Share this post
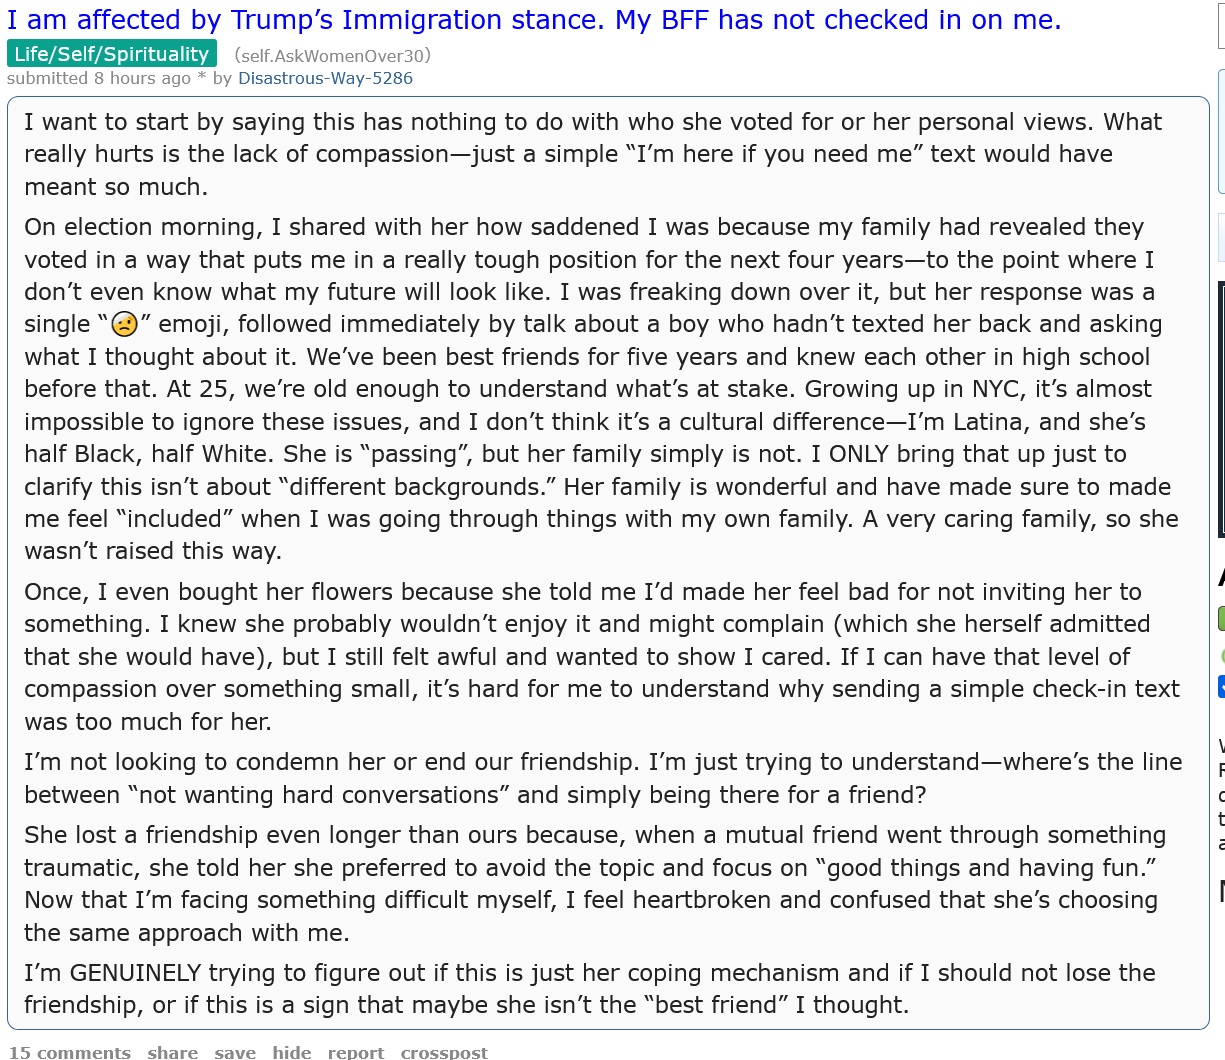1225x1060 pixels. (172, 1052)
